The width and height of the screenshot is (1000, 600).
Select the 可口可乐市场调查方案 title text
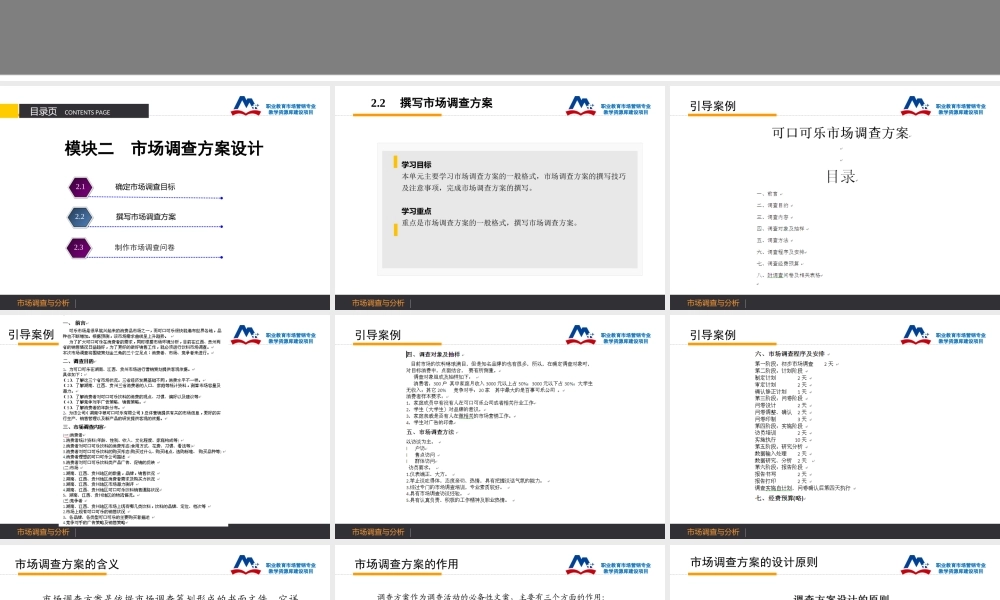click(840, 133)
